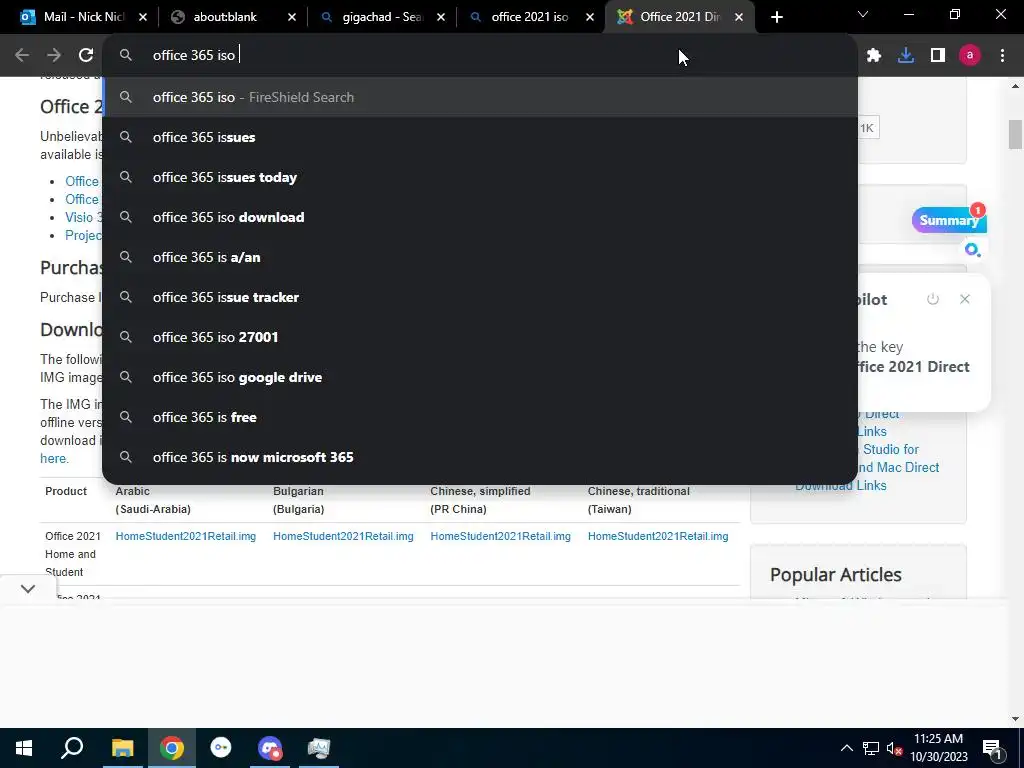Select 'office 365 iso google drive' suggestion
Viewport: 1024px width, 768px height.
point(480,377)
